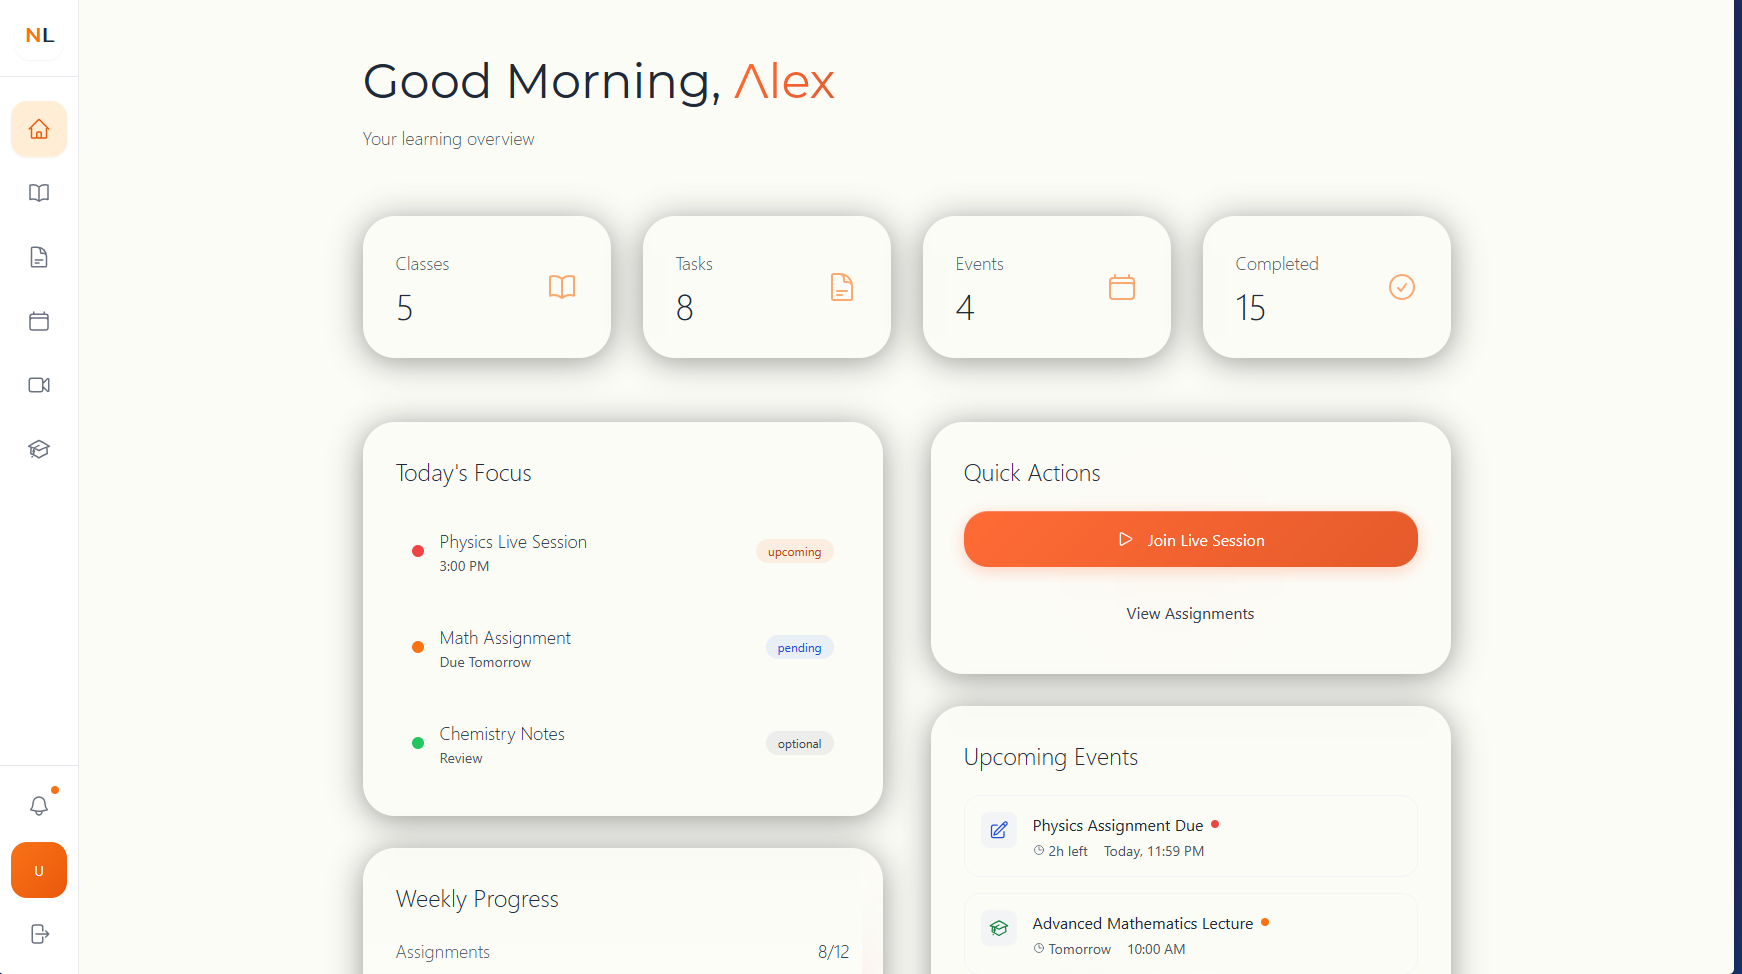1742x974 pixels.
Task: Click the Due Tomorrow text
Action: [x=485, y=662]
